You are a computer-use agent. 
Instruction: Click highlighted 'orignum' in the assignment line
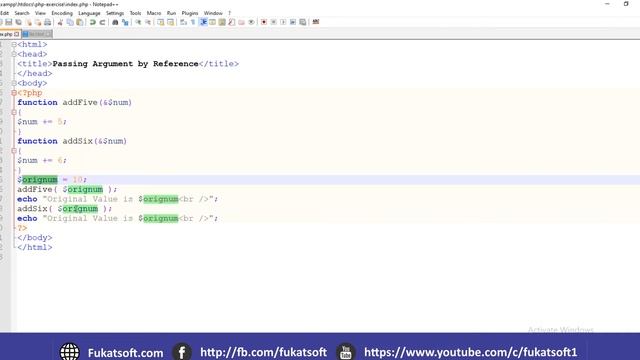[x=40, y=180]
